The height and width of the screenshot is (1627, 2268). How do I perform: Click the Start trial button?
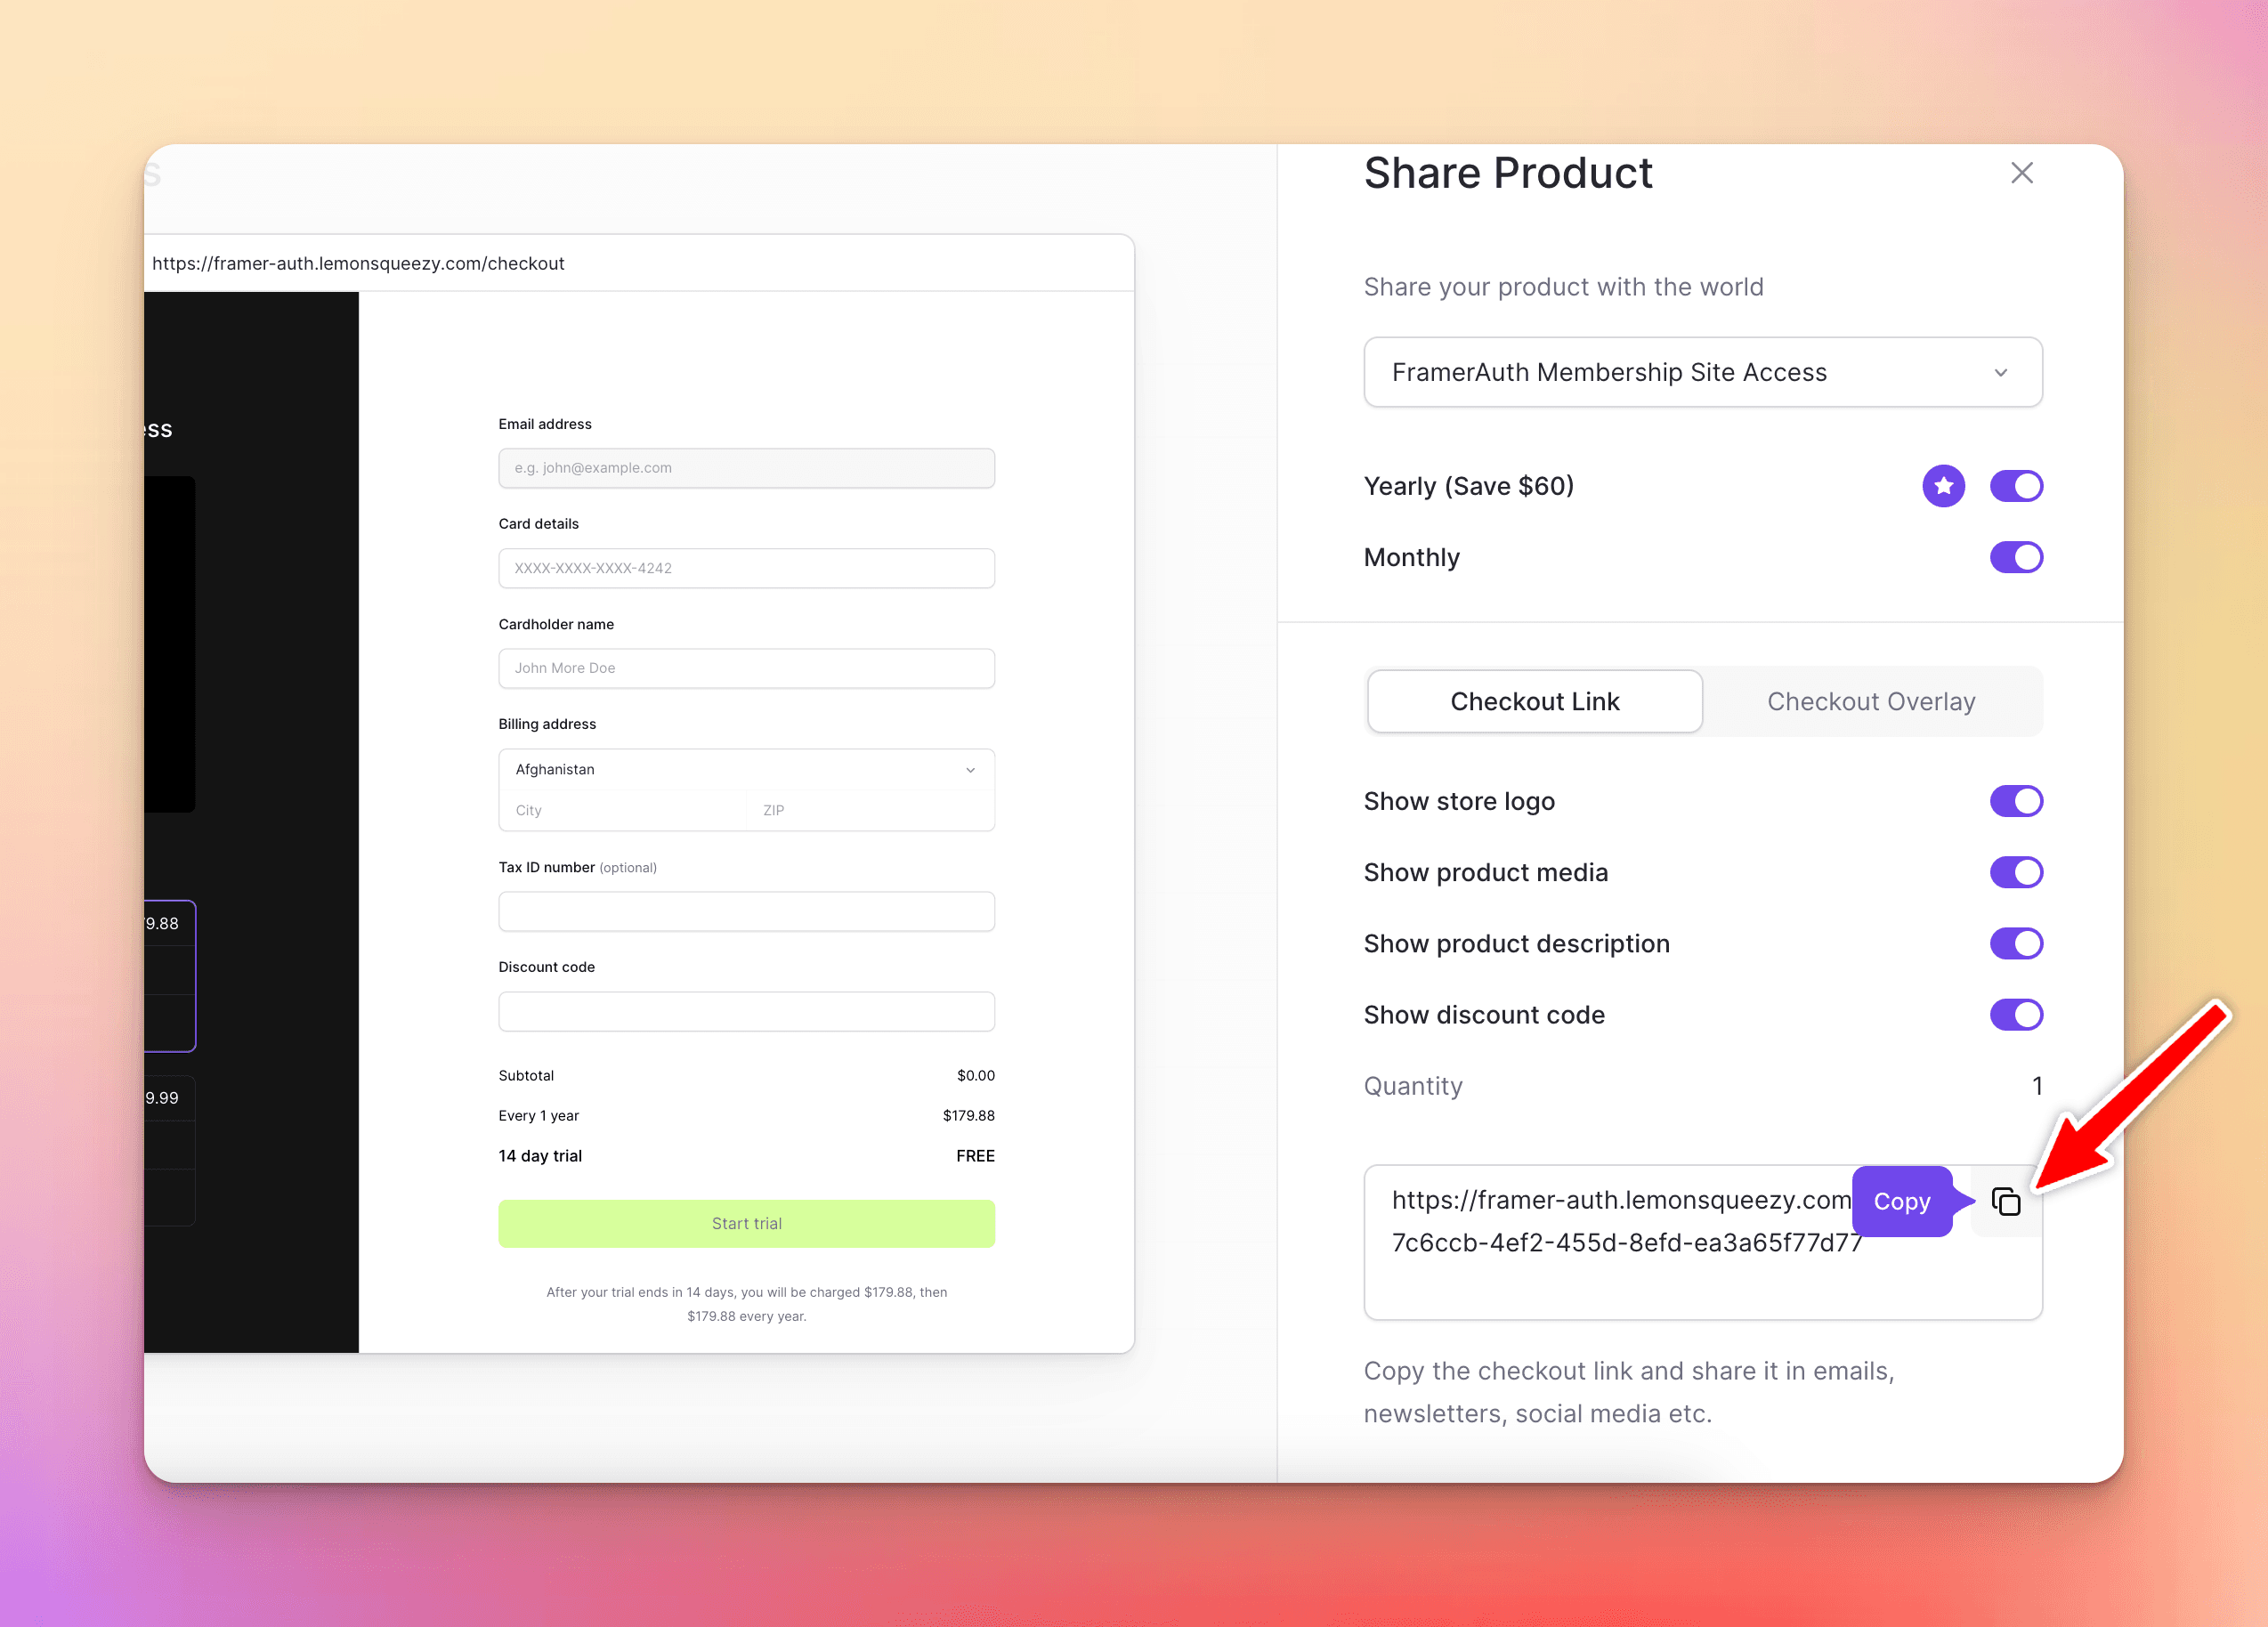click(746, 1224)
